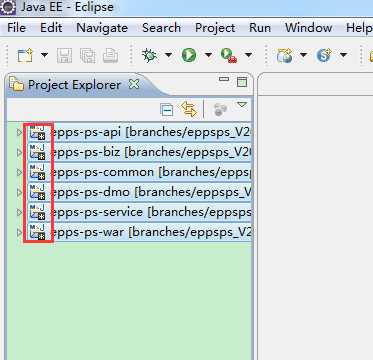Image resolution: width=373 pixels, height=360 pixels.
Task: Open the Run menu
Action: coord(260,28)
